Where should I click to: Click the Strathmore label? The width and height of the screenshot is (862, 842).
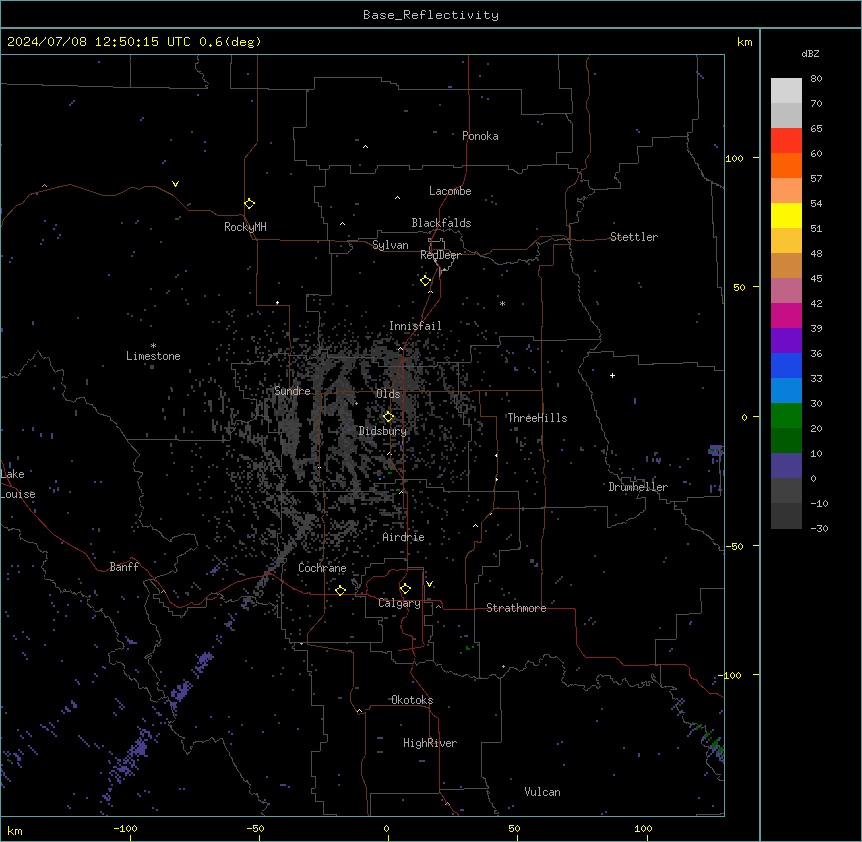(x=516, y=608)
